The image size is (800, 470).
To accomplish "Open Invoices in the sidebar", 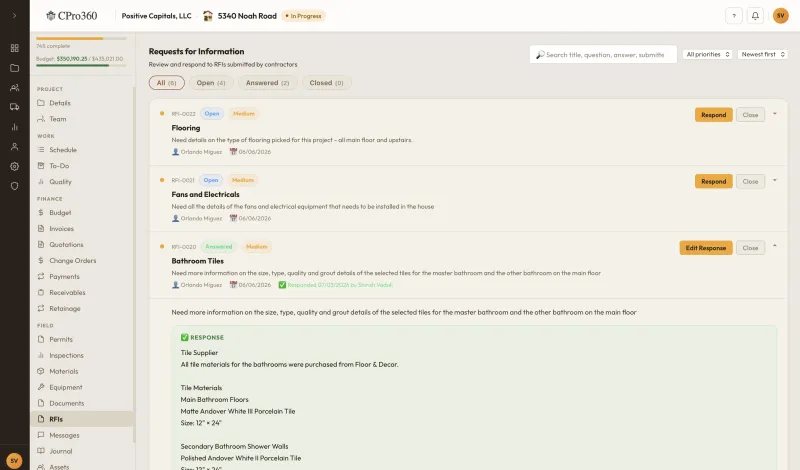I will coord(82,229).
